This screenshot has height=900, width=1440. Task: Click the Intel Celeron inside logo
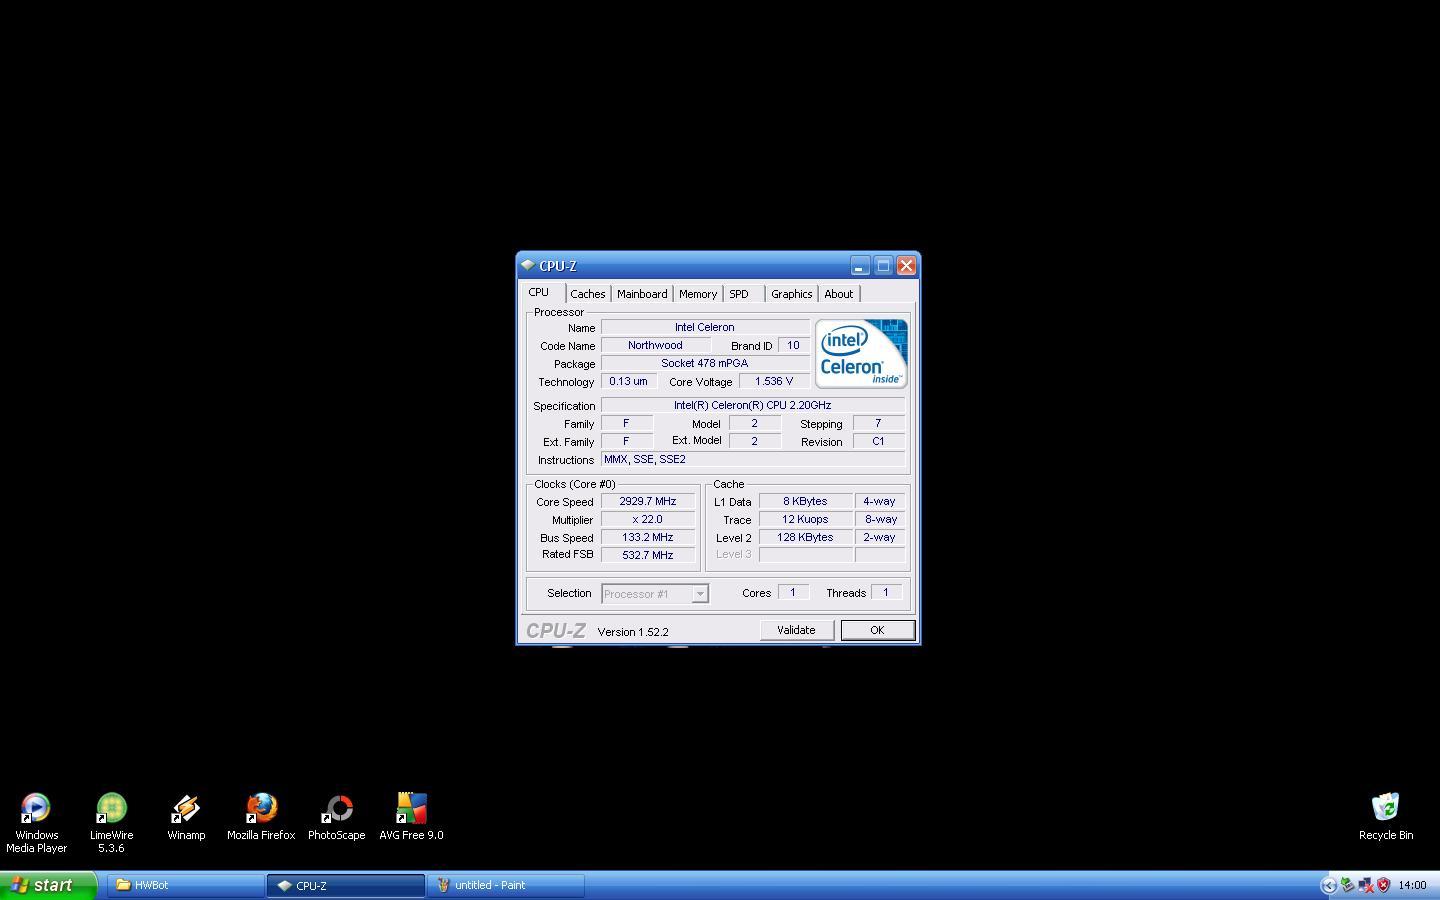click(x=861, y=354)
